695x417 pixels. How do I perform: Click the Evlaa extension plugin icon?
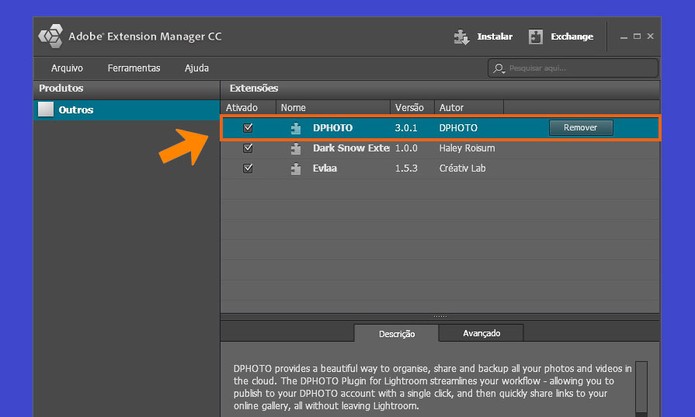click(296, 169)
